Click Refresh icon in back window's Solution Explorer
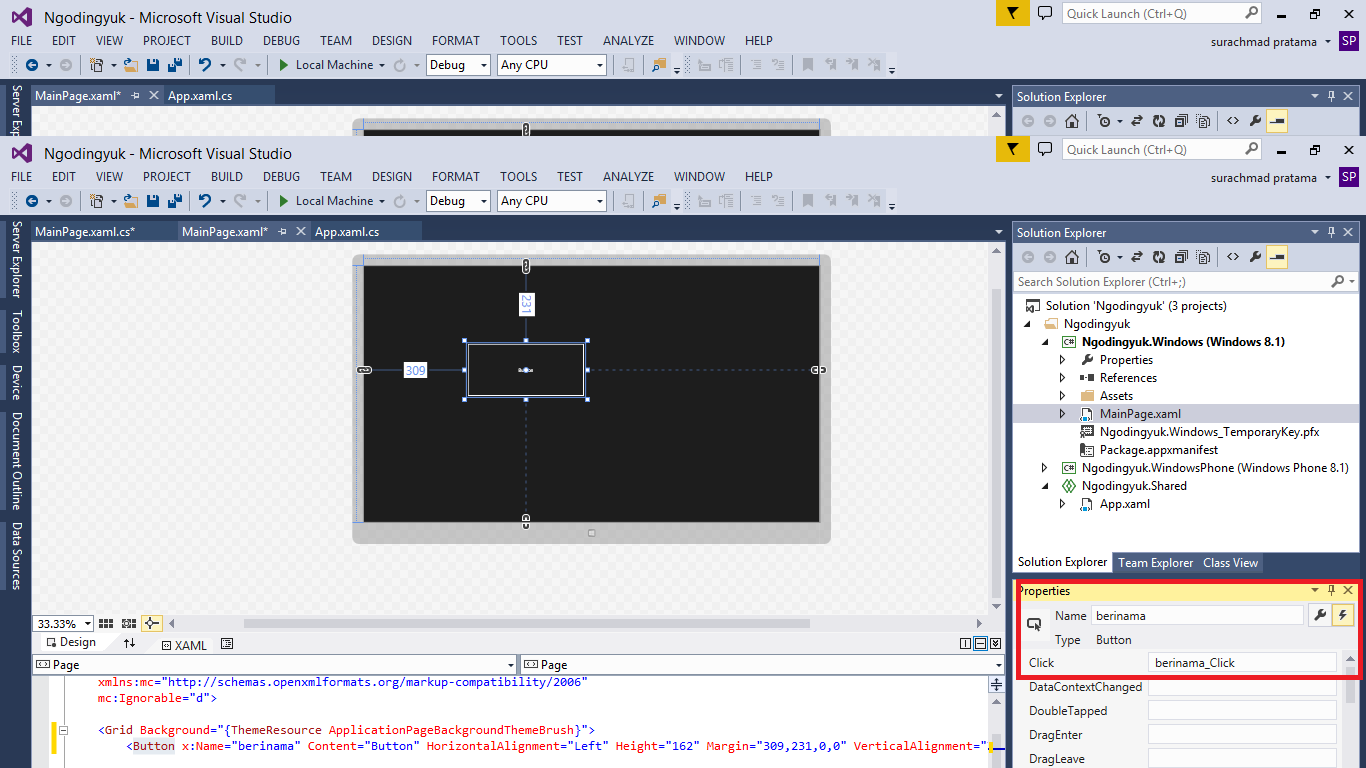 coord(1158,121)
